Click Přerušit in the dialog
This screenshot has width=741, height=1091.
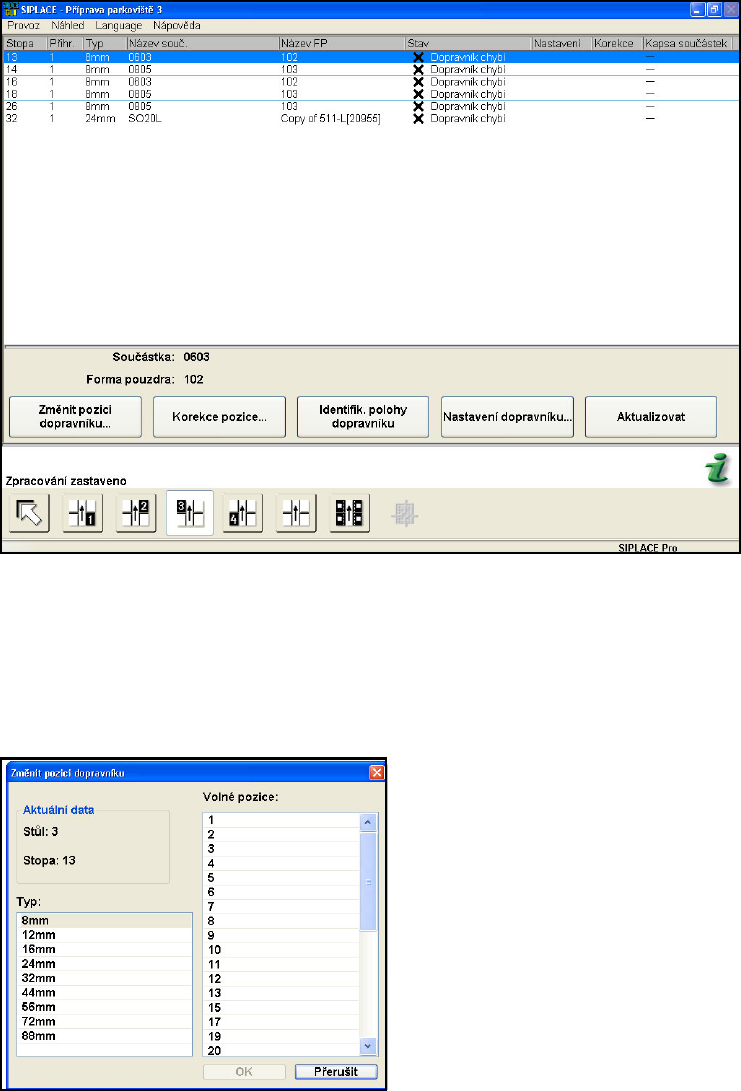[336, 1072]
